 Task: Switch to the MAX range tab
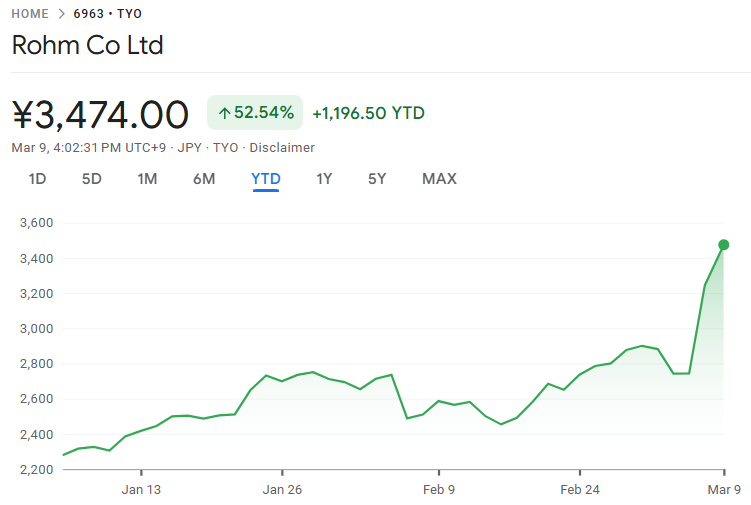pos(439,179)
